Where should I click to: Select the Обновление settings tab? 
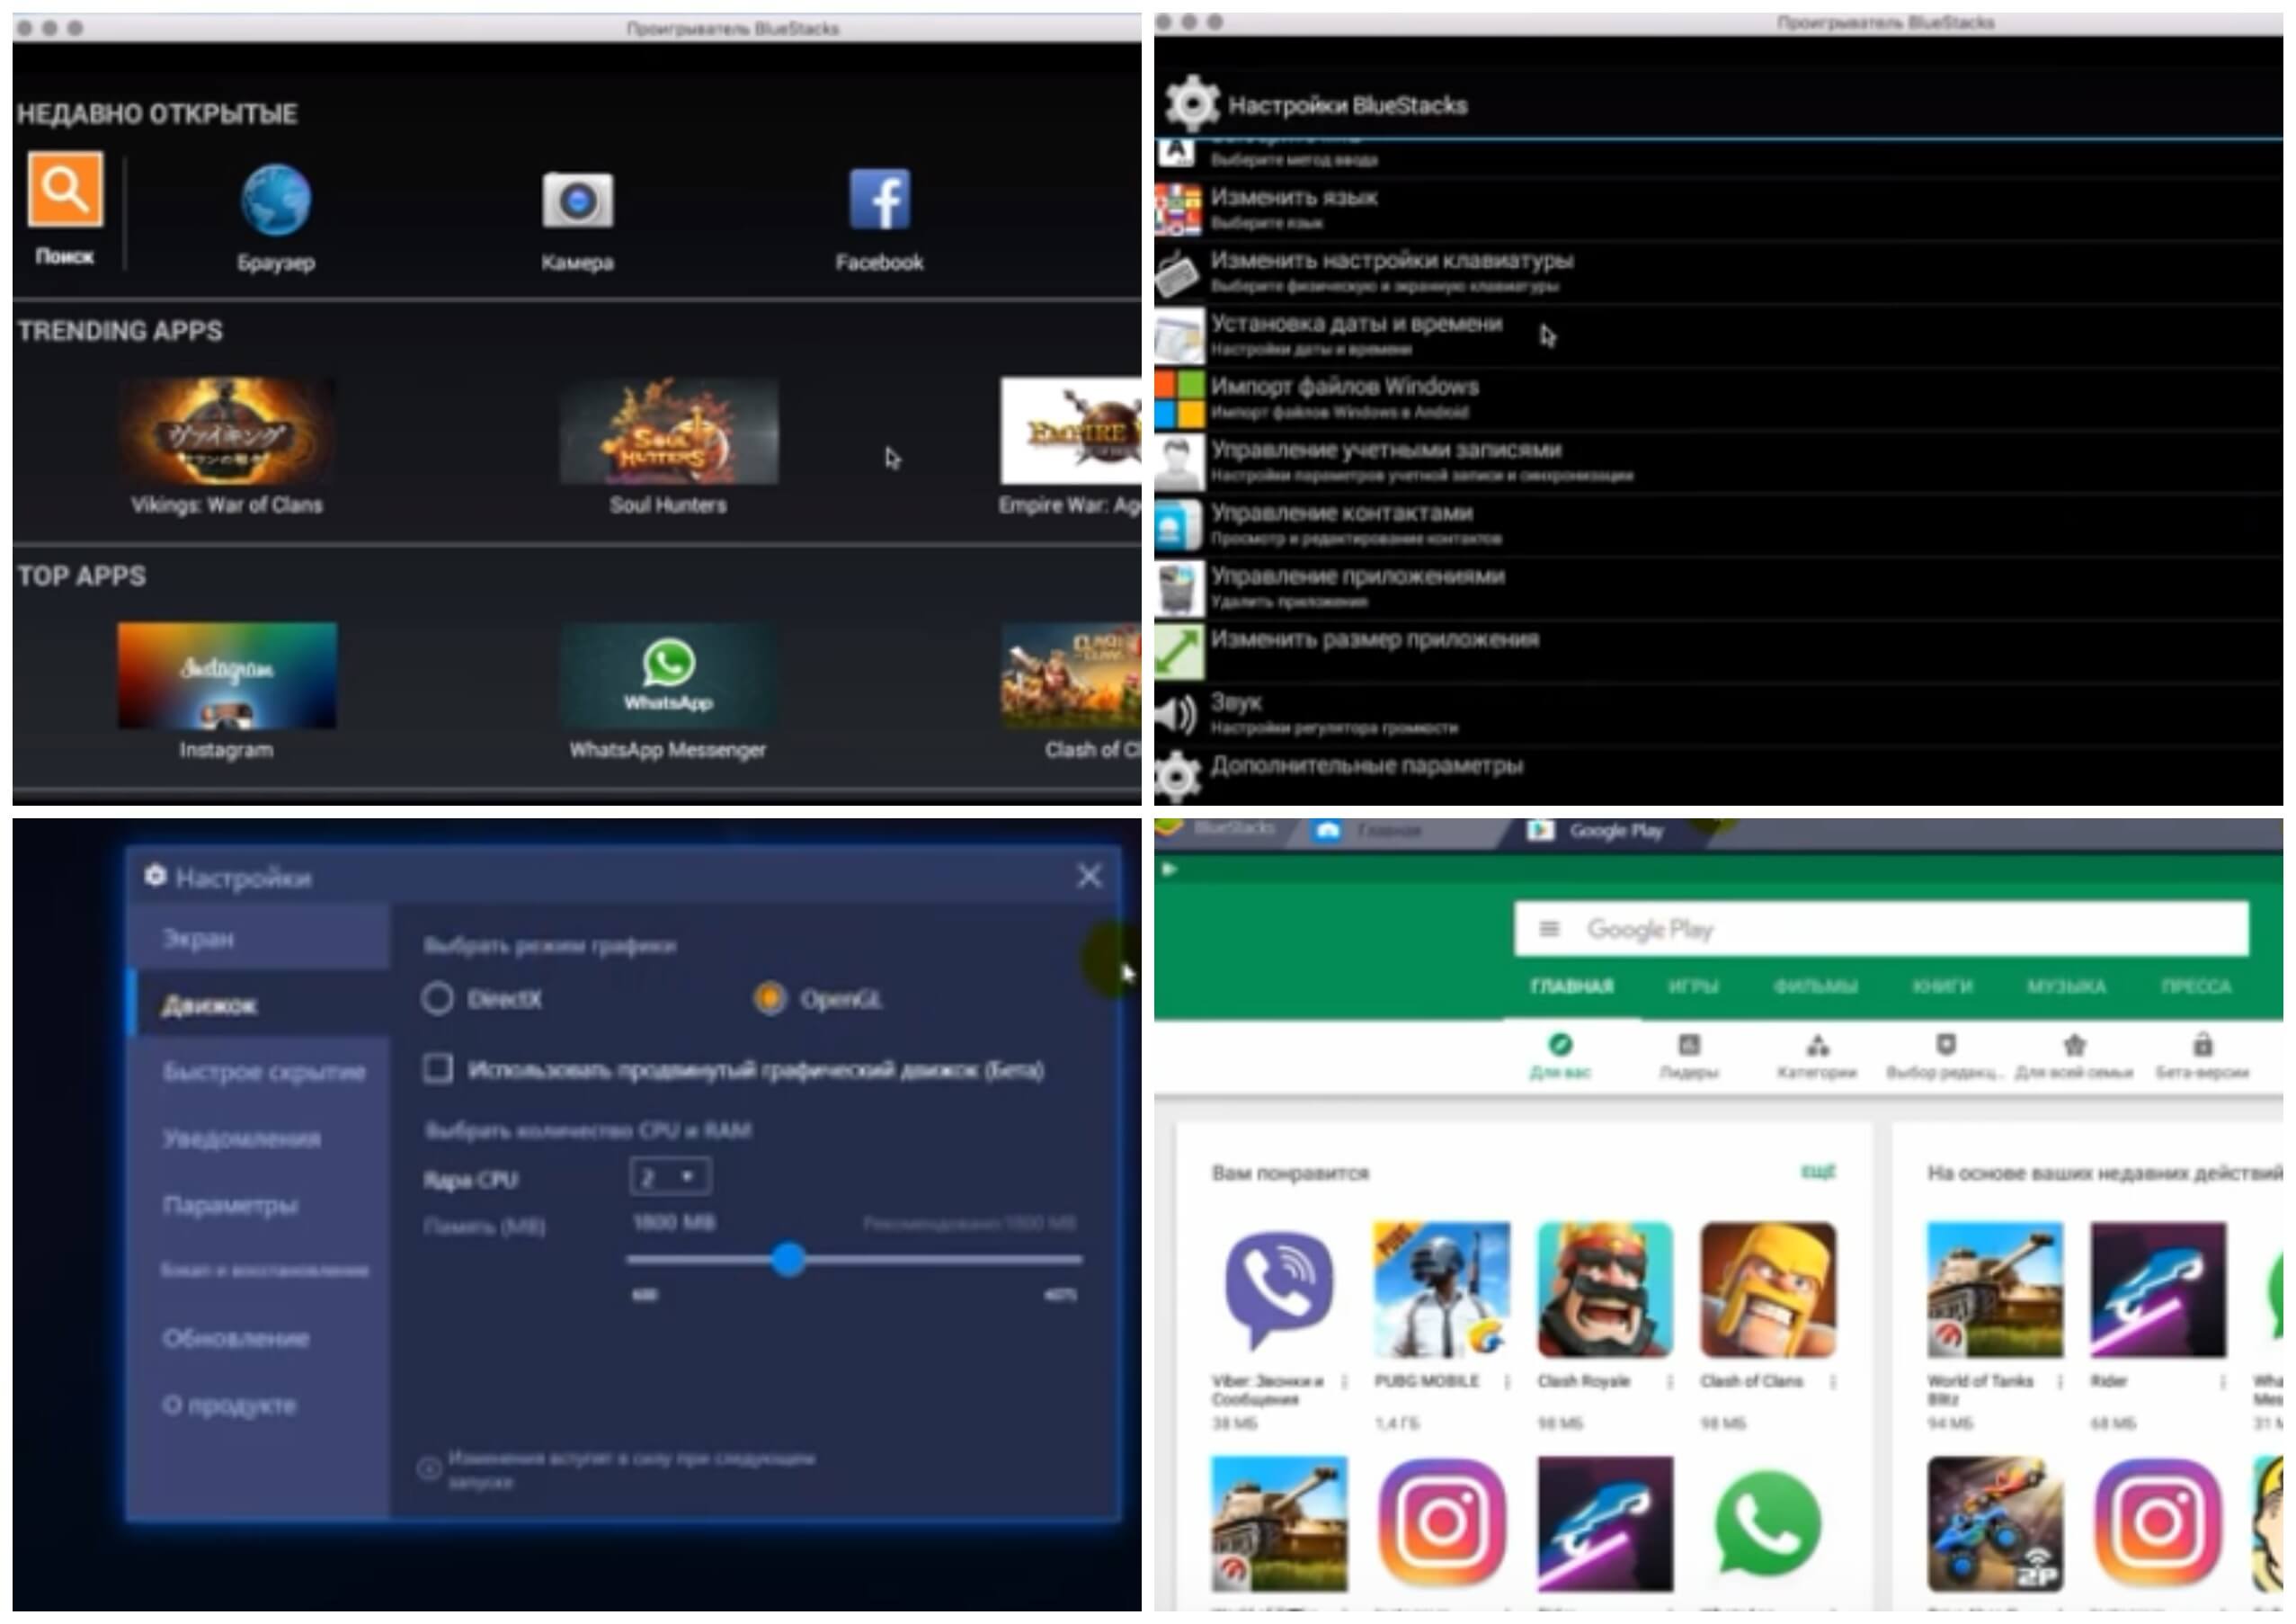pos(259,1337)
